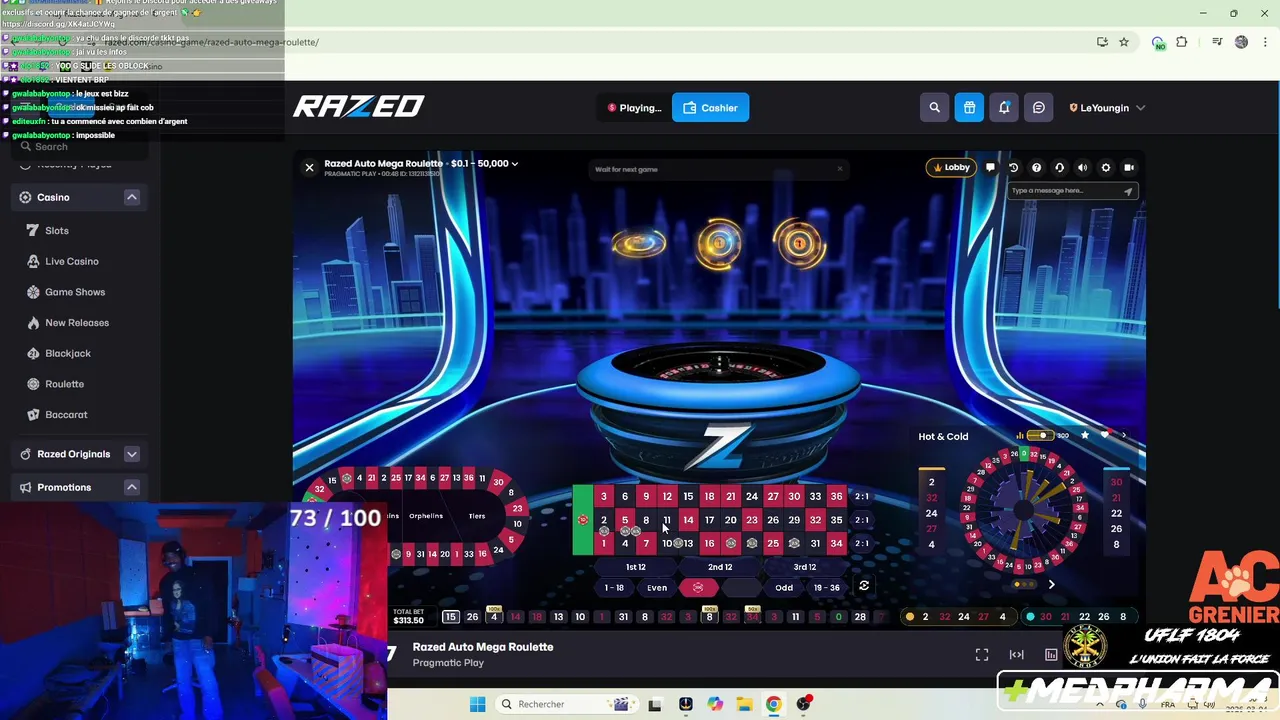Toggle the 19 - 36 bet
1280x720 pixels.
(x=827, y=587)
